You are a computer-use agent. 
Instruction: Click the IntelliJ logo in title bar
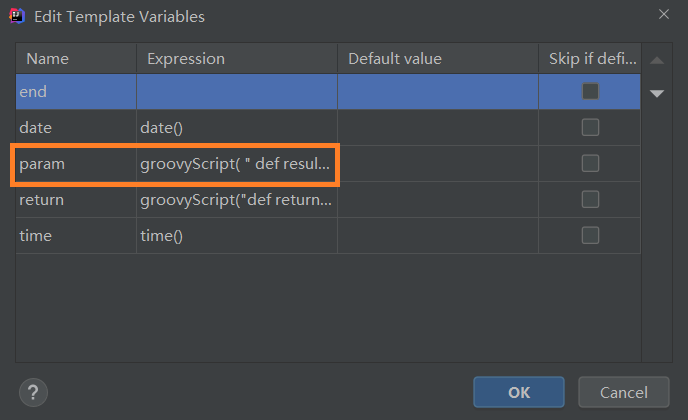pyautogui.click(x=17, y=16)
